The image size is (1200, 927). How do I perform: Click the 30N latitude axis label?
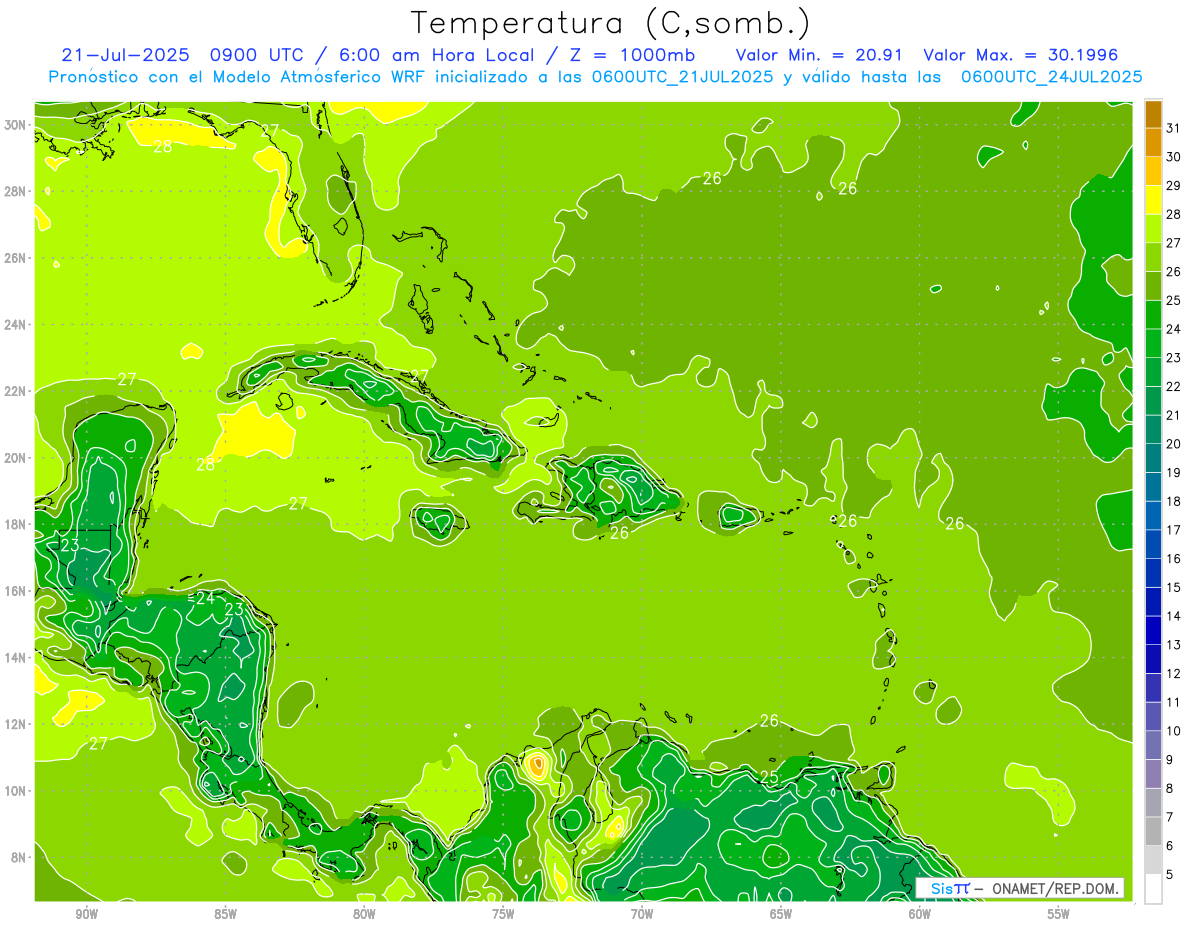[16, 125]
